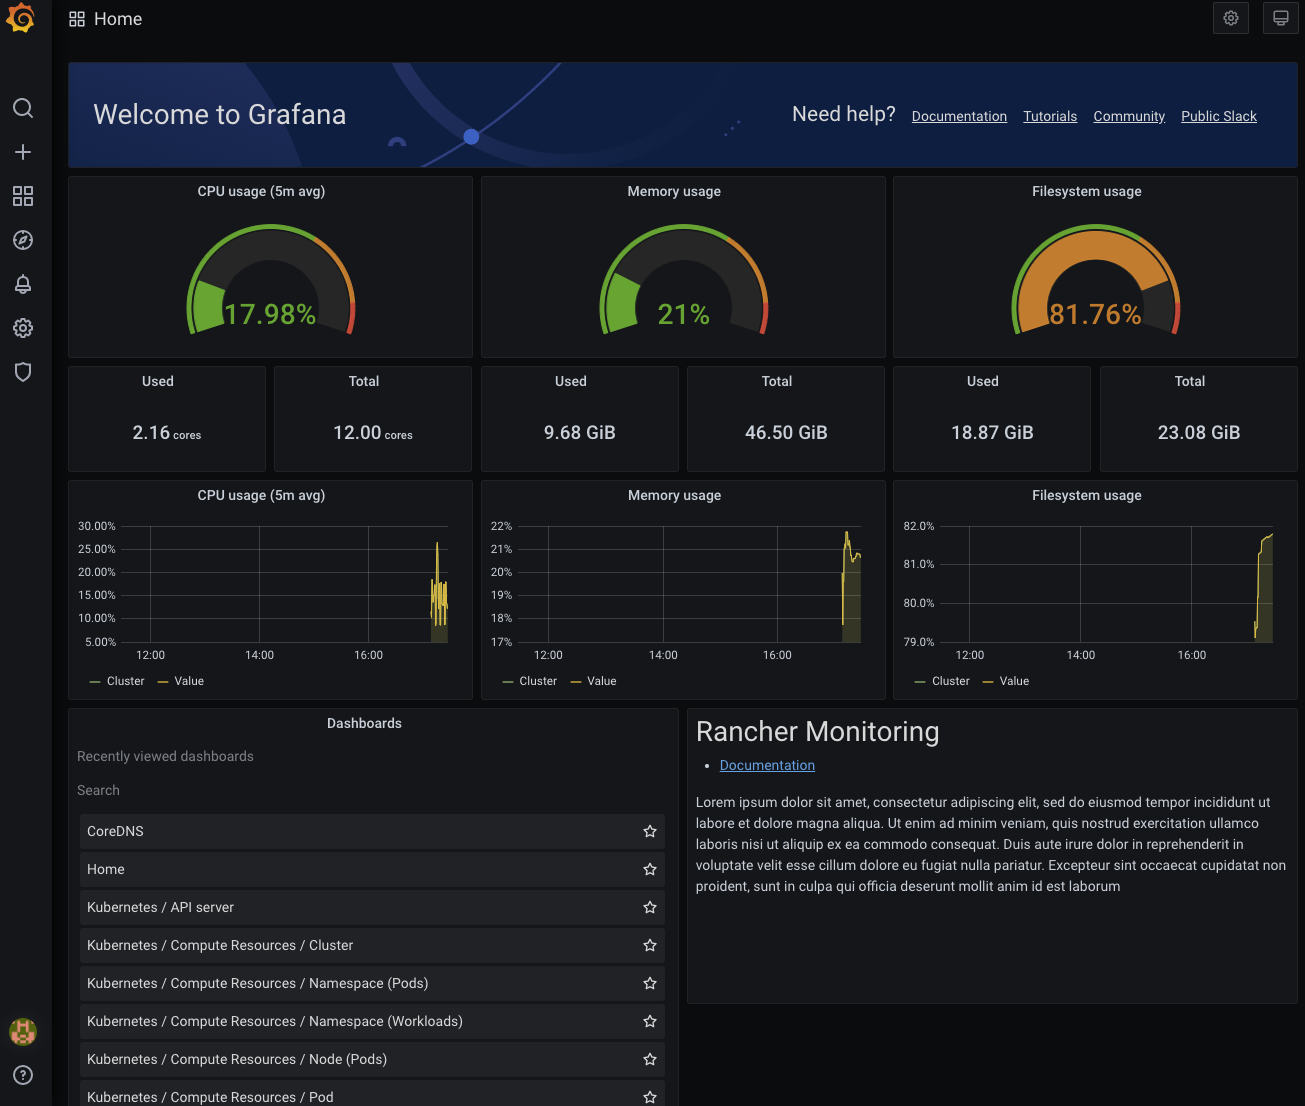Open Search from the left sidebar
Screen dimensions: 1305x1106
click(x=23, y=108)
